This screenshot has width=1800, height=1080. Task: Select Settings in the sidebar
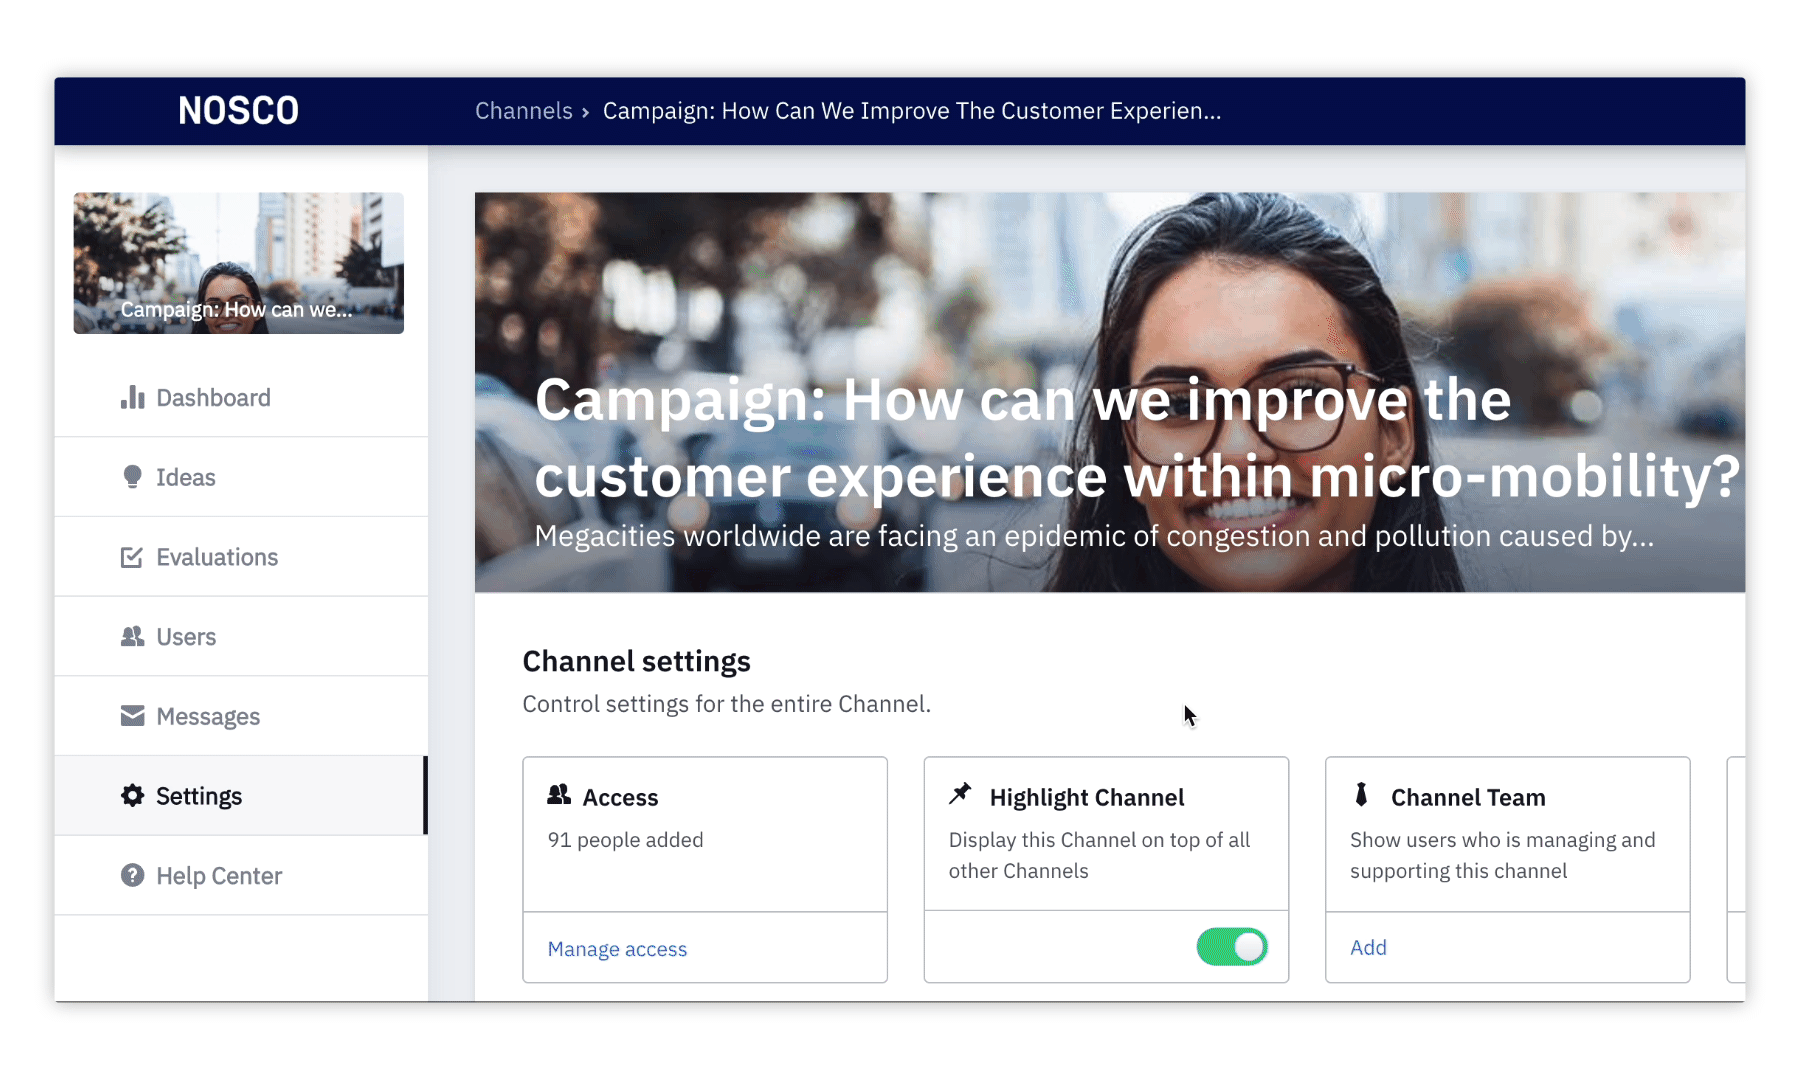[241, 795]
